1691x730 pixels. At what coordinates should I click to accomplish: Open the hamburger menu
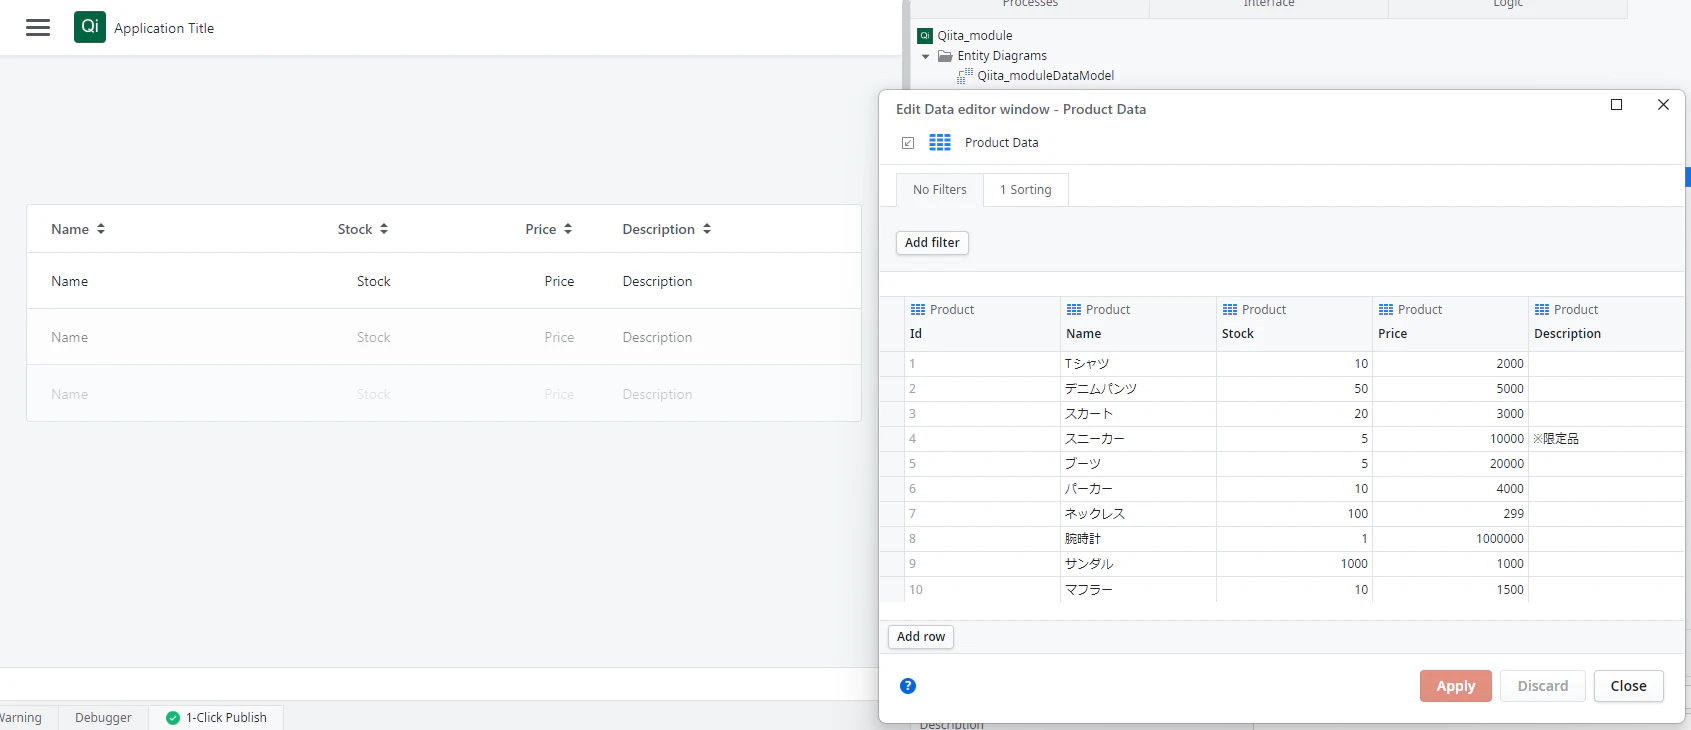(x=38, y=28)
